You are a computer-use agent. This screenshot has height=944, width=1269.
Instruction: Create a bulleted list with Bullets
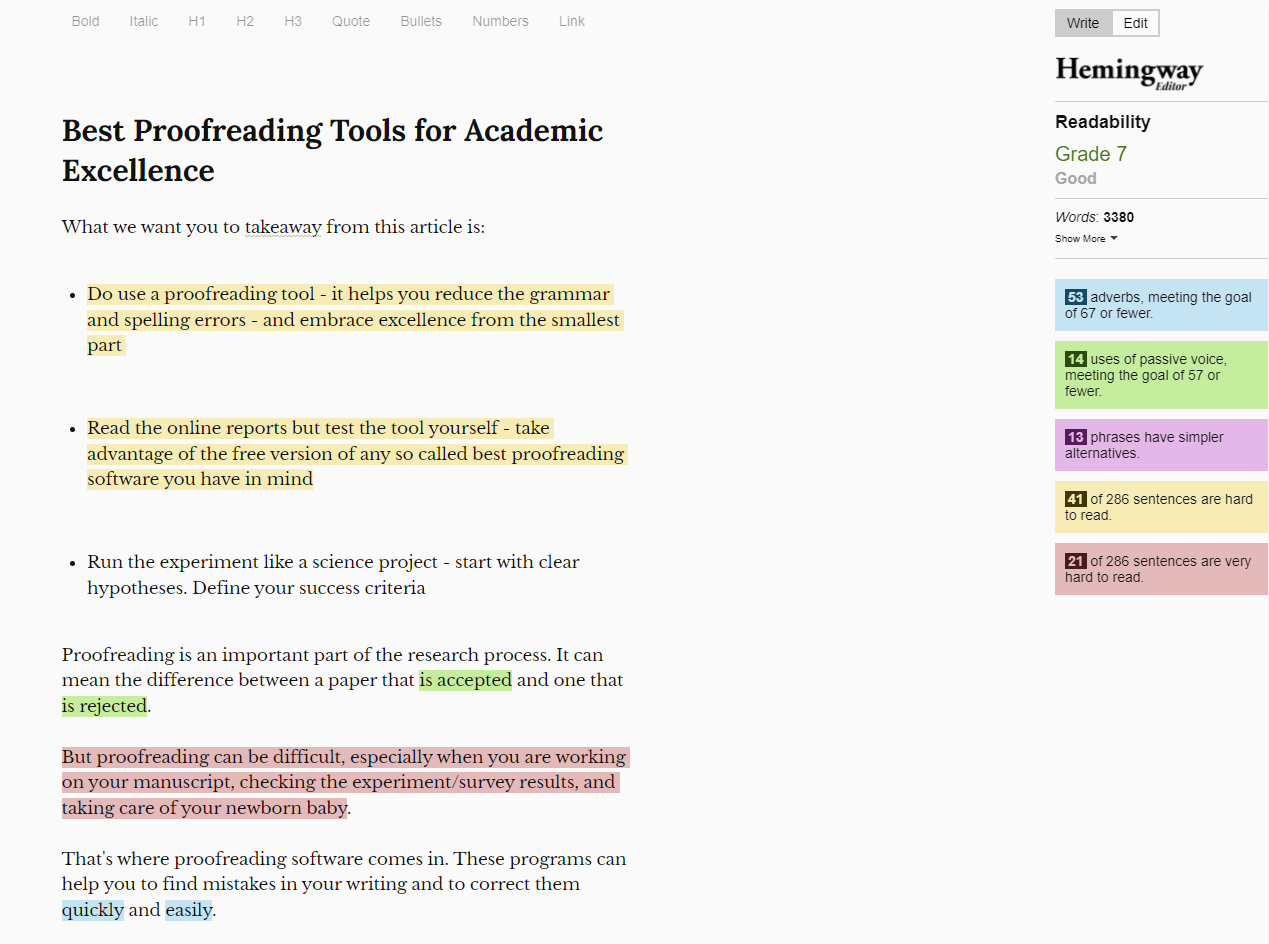point(420,21)
